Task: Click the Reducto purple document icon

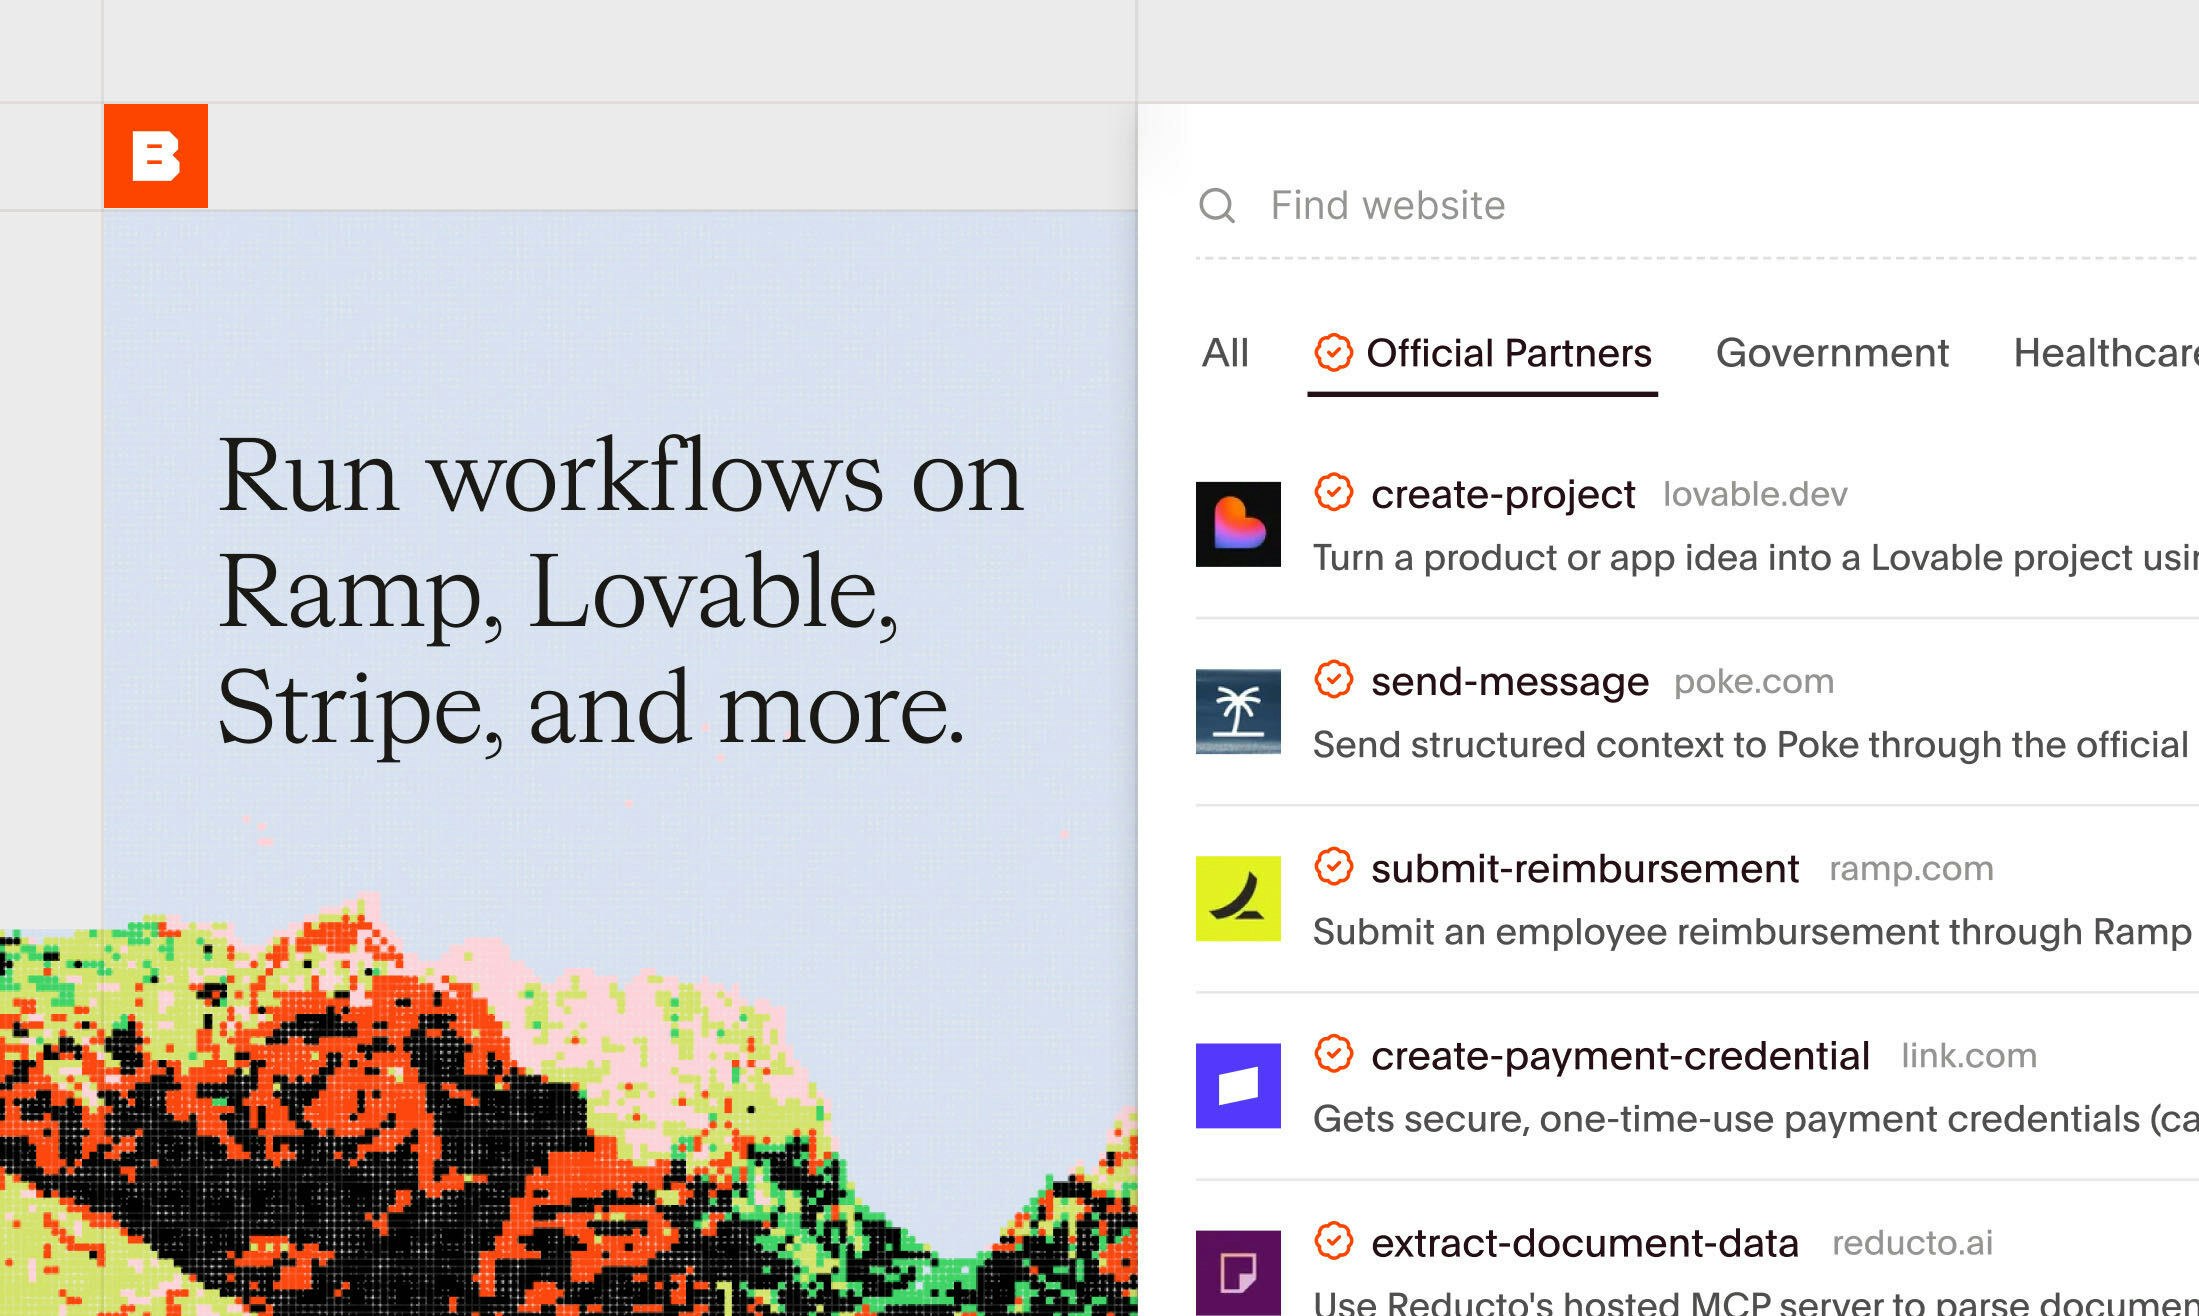Action: pyautogui.click(x=1238, y=1273)
